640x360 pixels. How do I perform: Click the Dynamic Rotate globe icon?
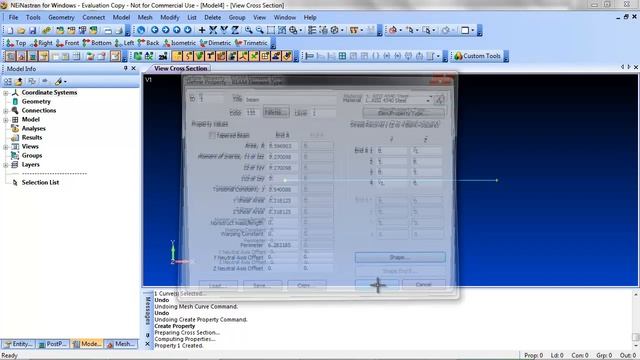[141, 30]
